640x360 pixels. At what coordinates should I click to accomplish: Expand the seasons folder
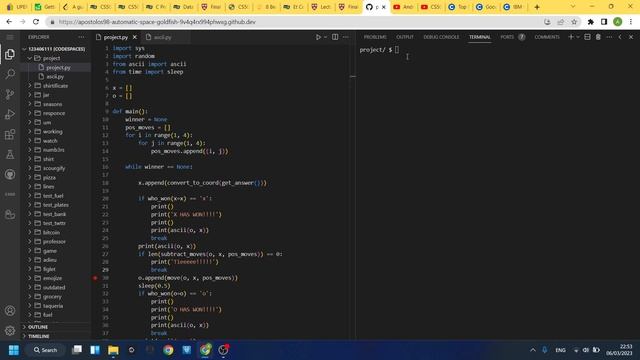pyautogui.click(x=56, y=104)
